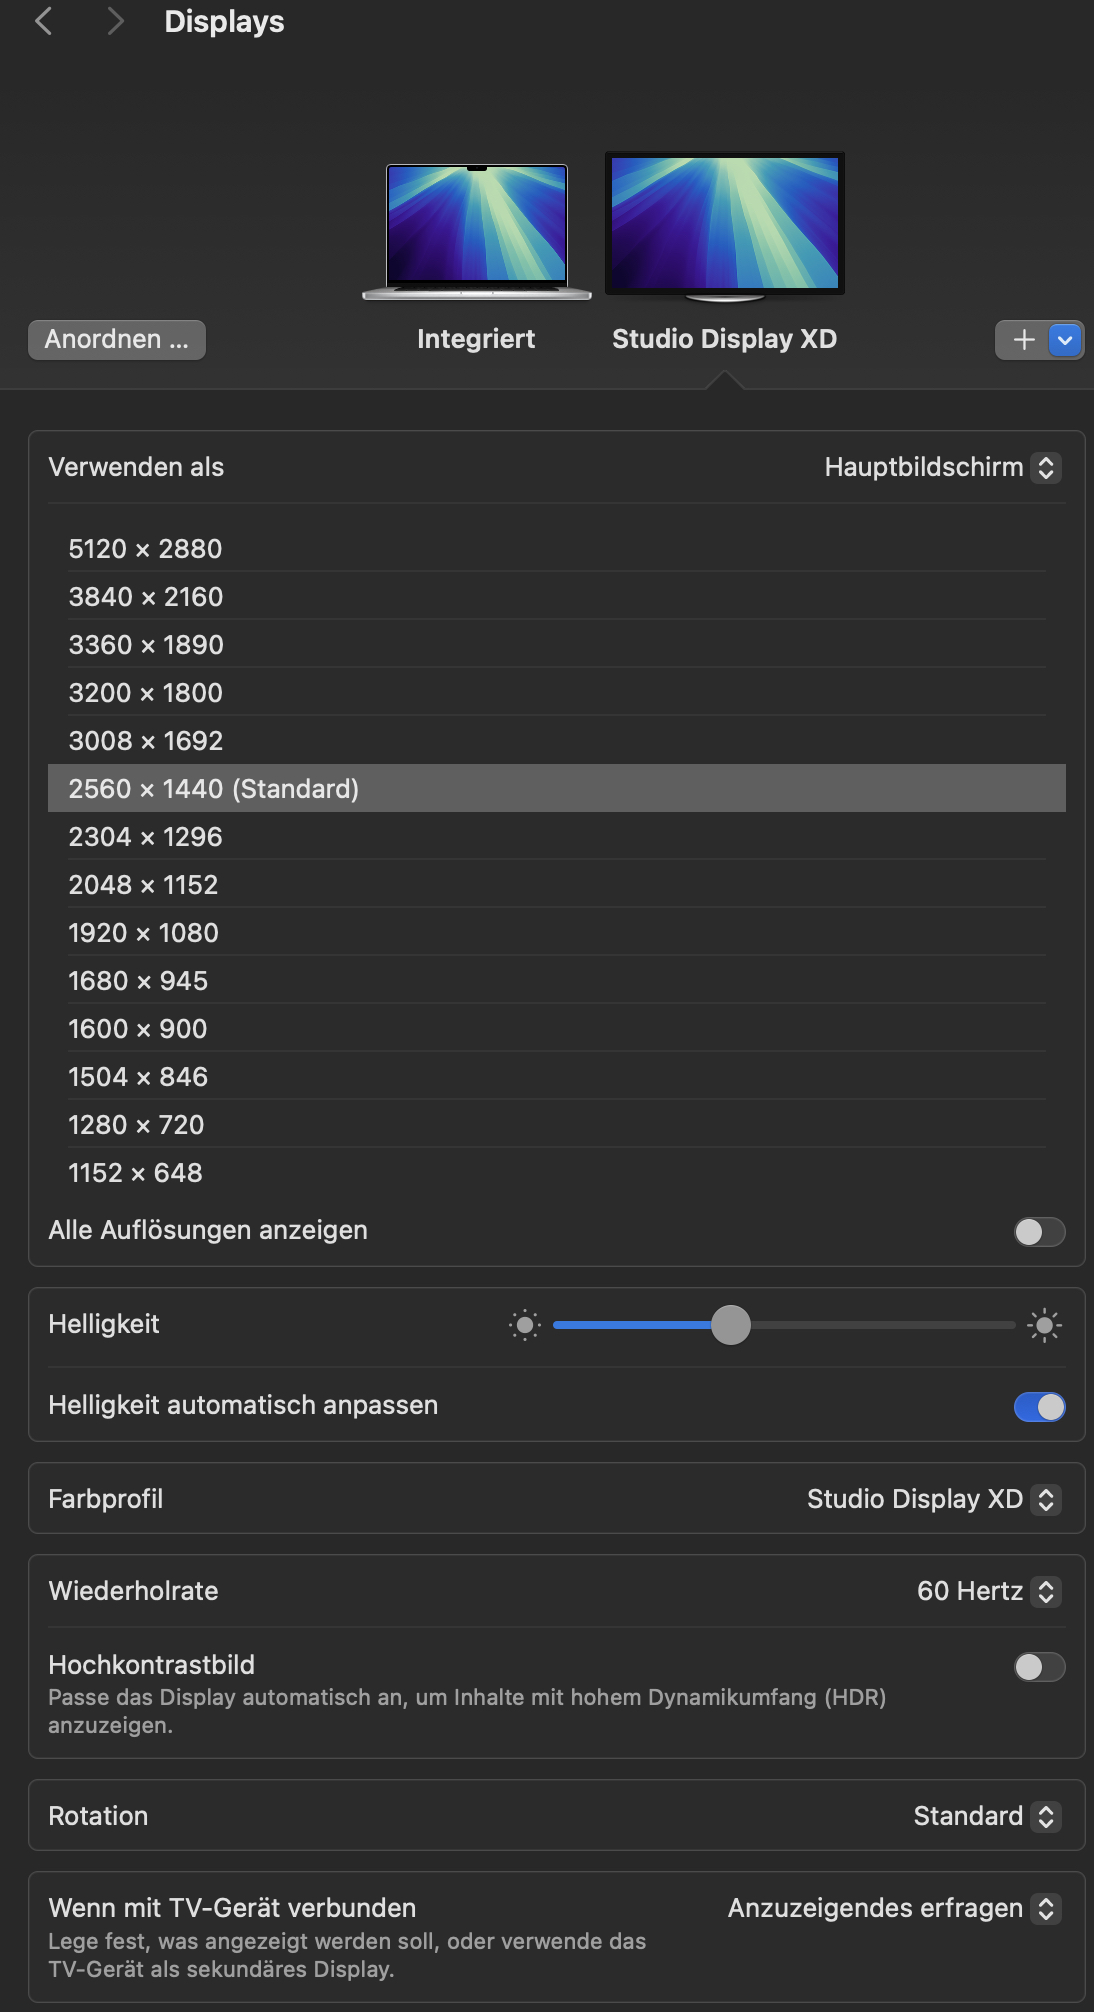Go back with the left chevron
The image size is (1094, 2012).
point(43,21)
